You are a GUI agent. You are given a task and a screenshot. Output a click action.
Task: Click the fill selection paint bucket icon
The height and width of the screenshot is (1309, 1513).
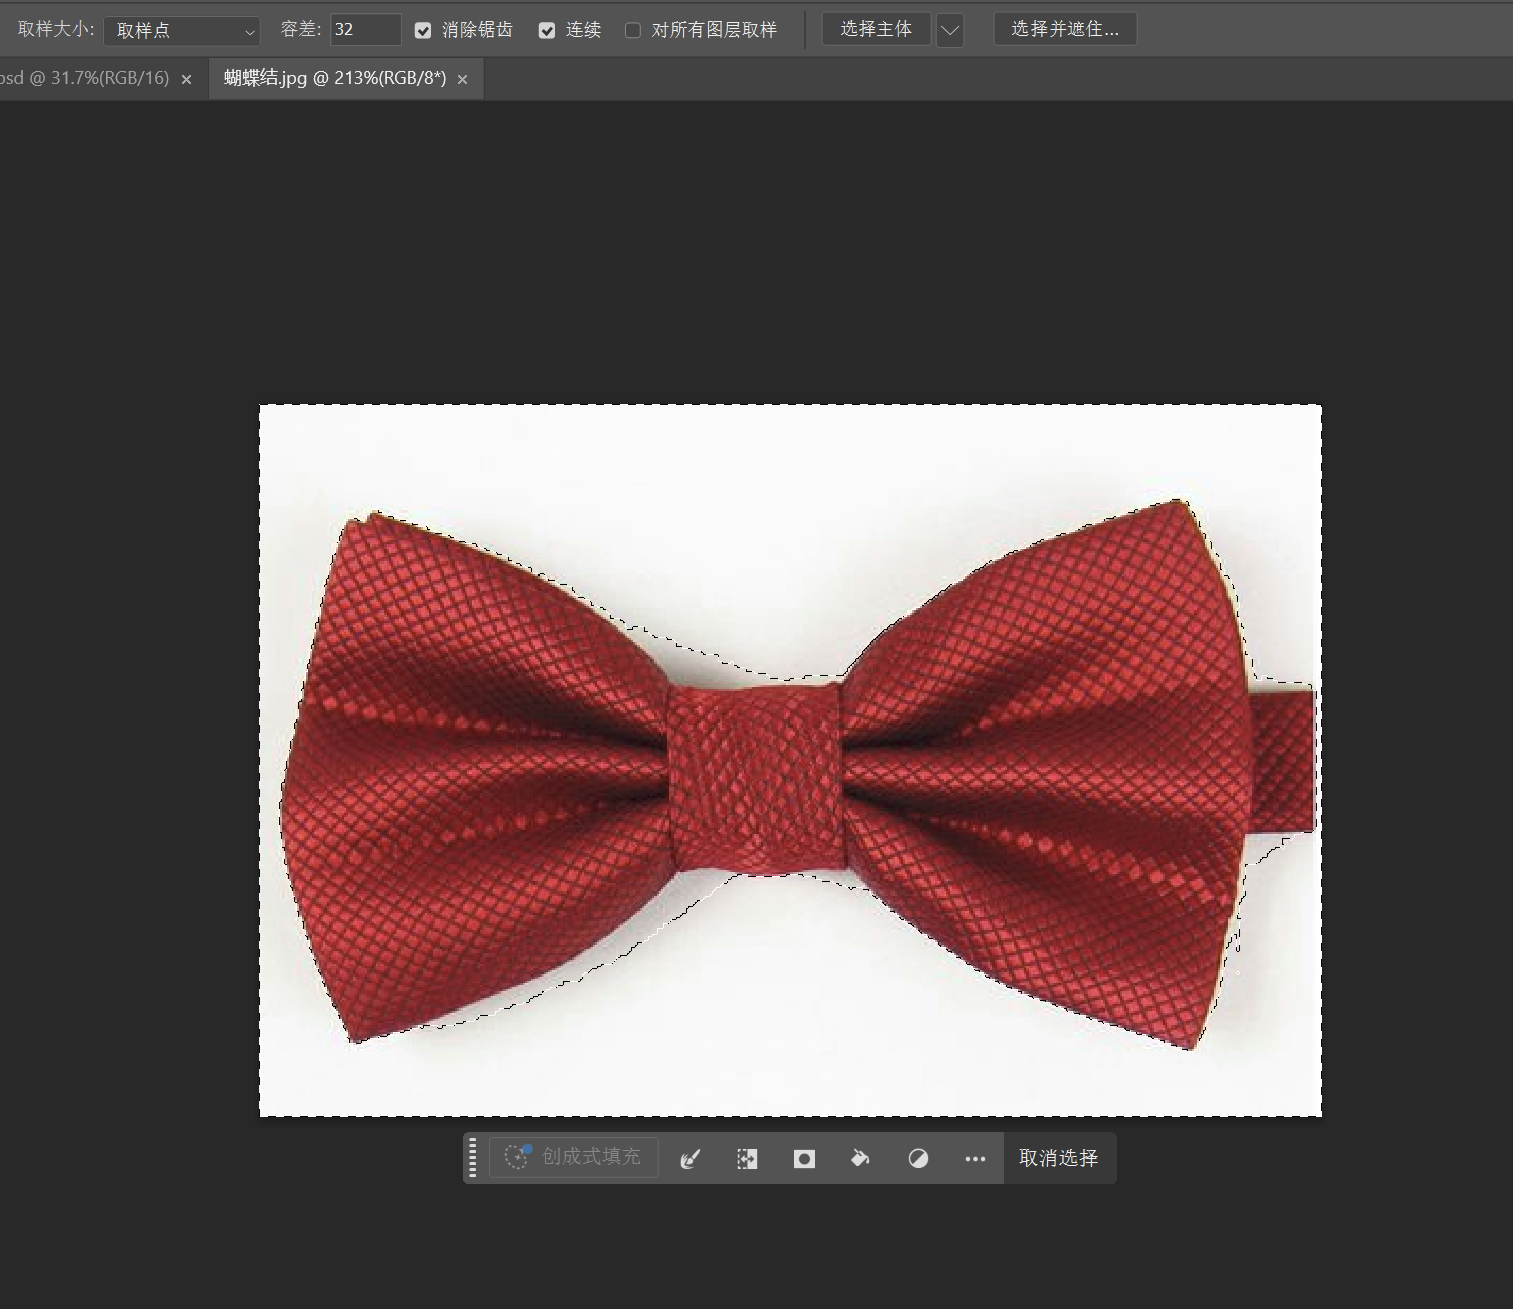click(x=860, y=1158)
